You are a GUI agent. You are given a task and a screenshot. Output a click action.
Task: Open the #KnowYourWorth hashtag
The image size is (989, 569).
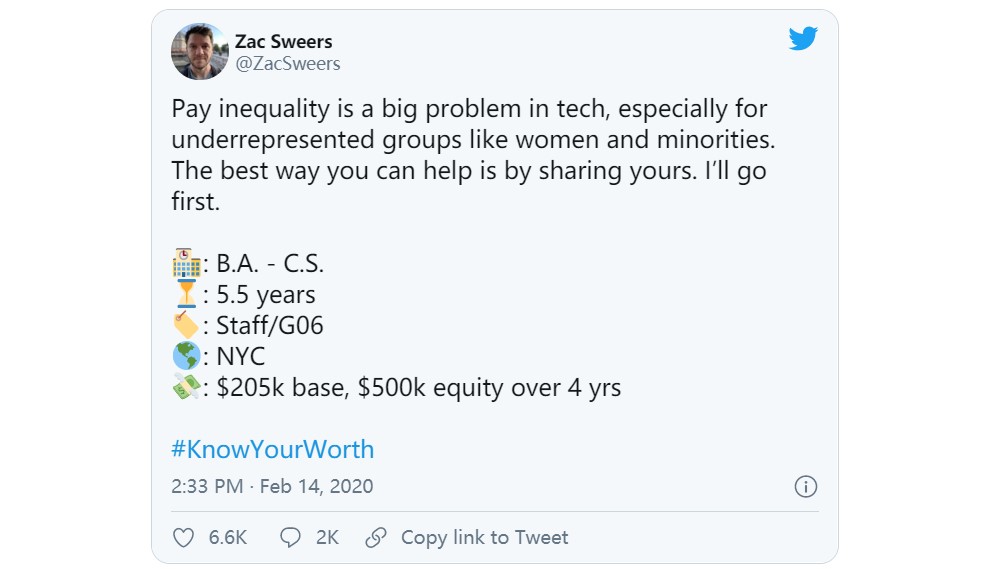click(272, 449)
